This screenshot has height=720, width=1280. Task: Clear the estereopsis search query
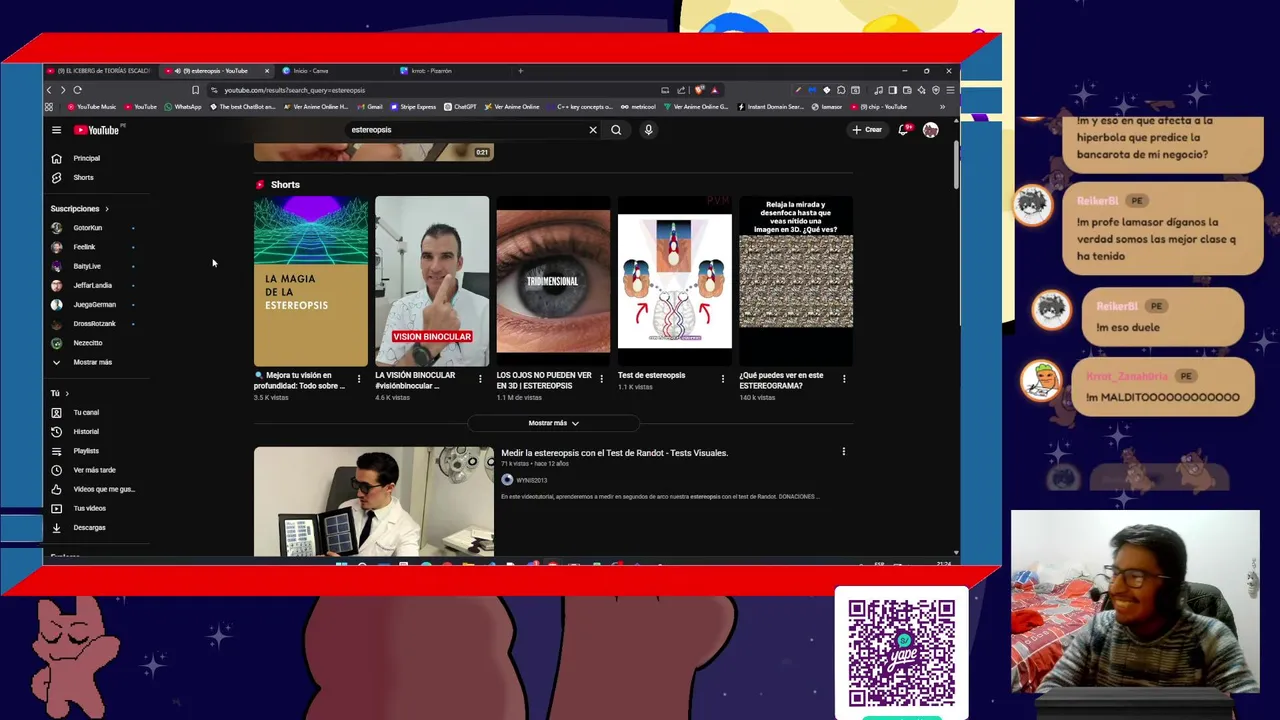pos(593,130)
